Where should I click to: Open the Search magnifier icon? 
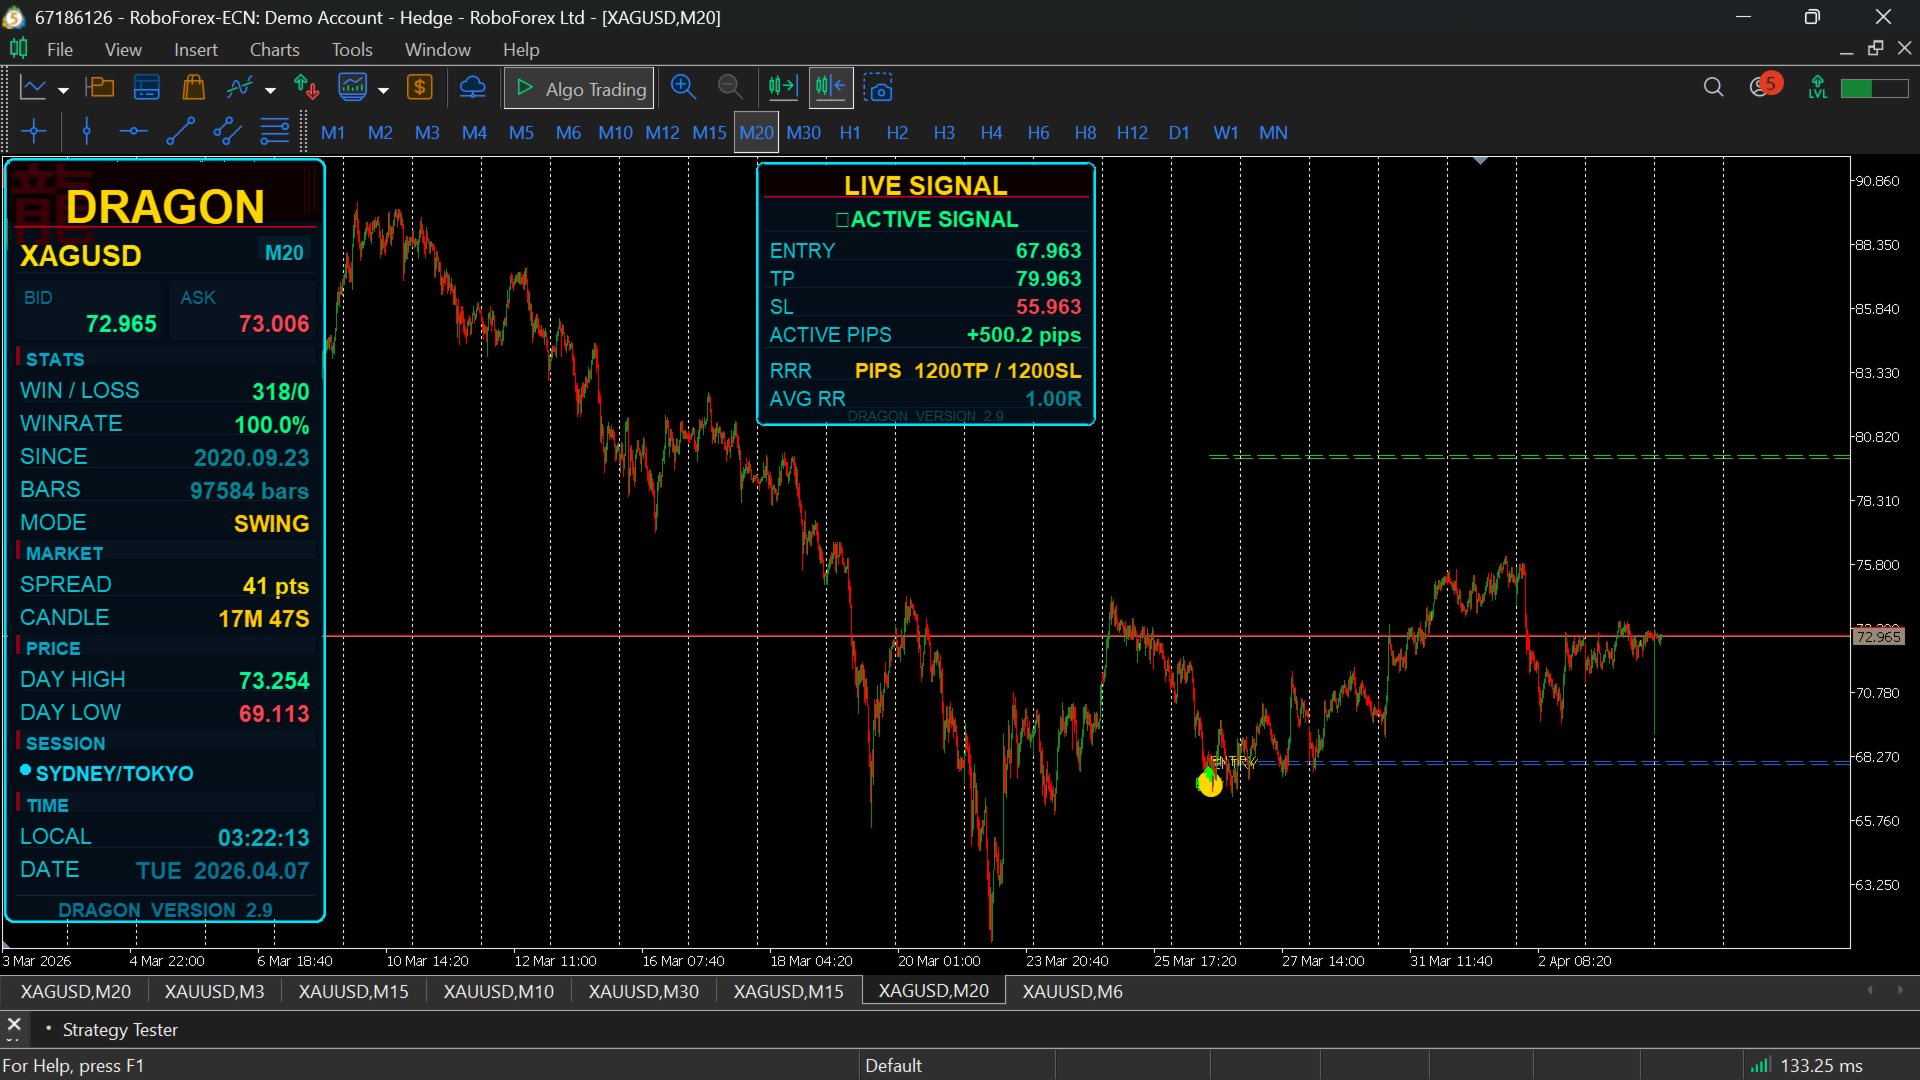tap(1713, 88)
